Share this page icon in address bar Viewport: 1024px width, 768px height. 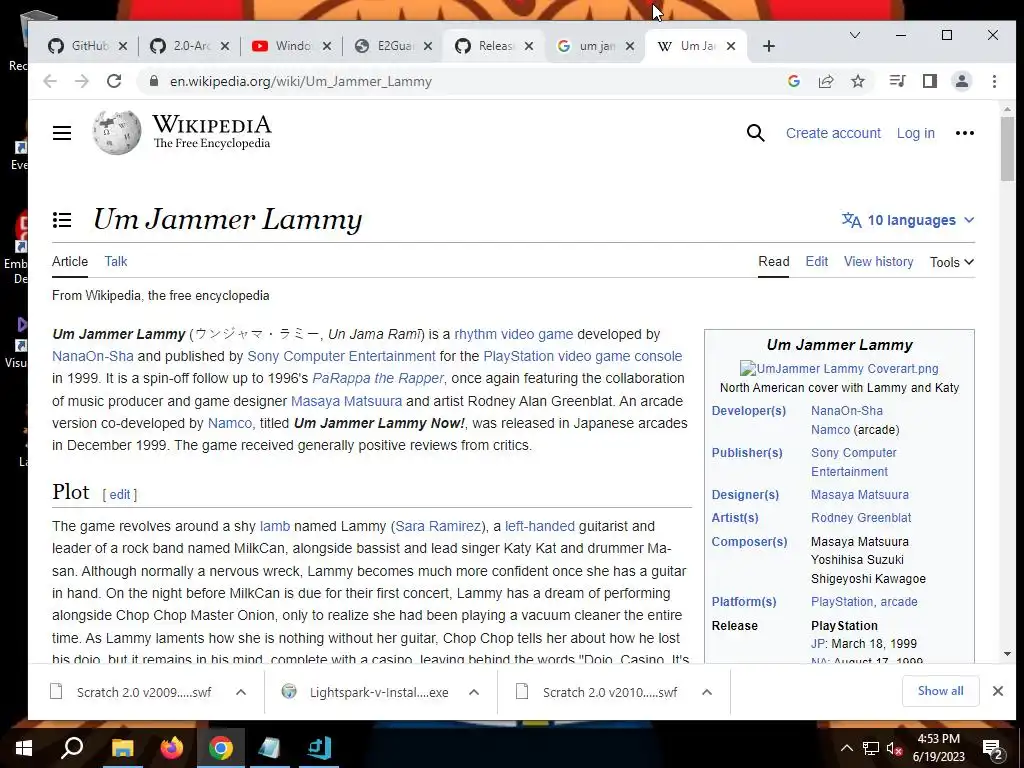(826, 81)
